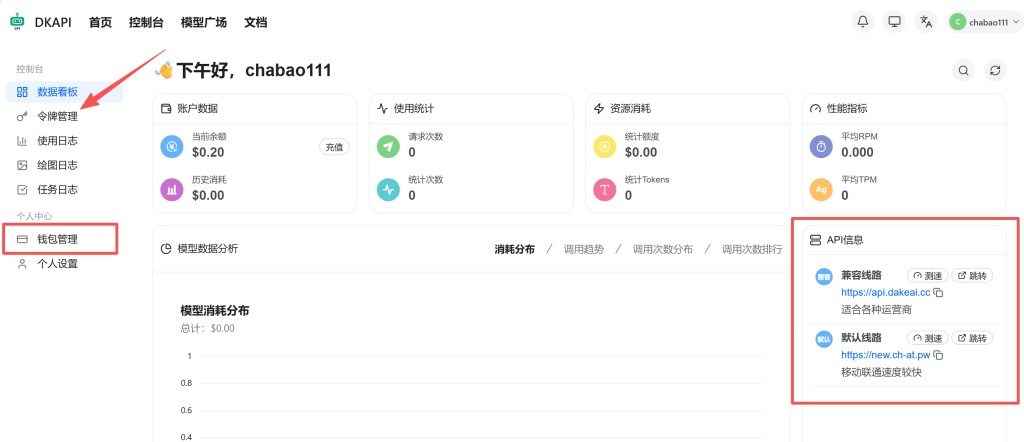1024x442 pixels.
Task: Click the search magnifier icon
Action: click(x=963, y=70)
